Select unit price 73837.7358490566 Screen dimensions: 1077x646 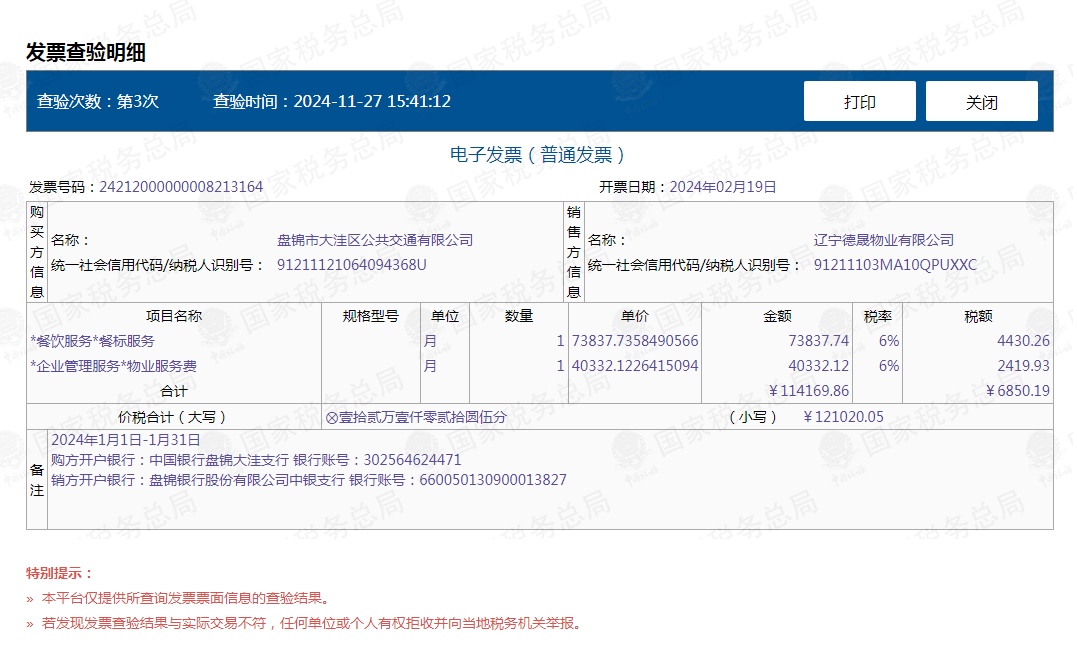(x=635, y=341)
